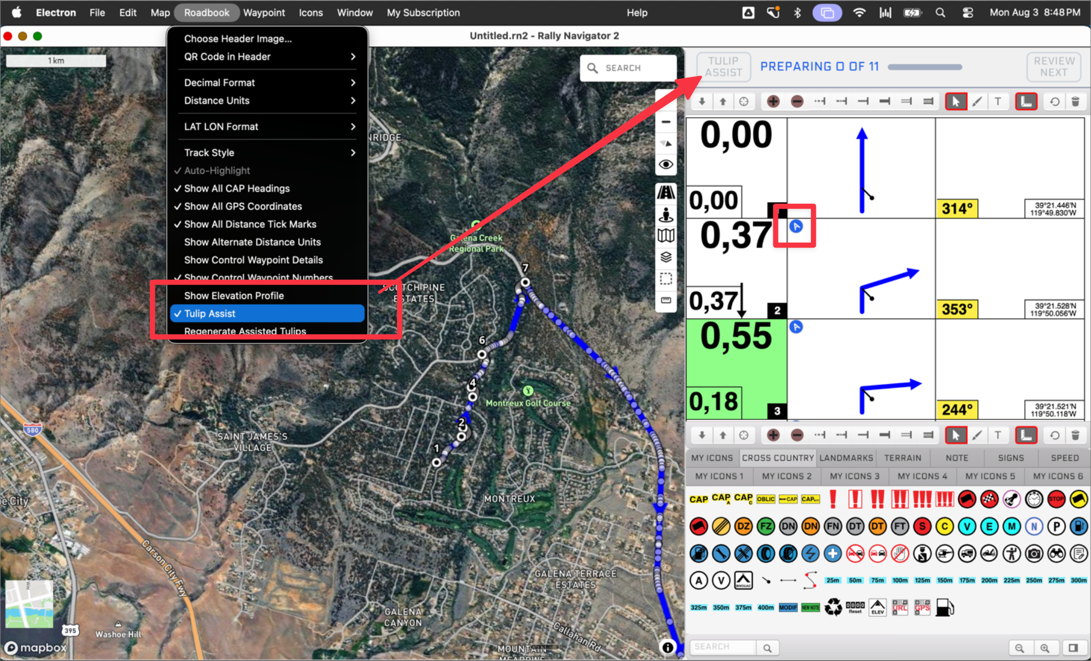Click the blue tulip-assist badge in the 0,37 row
The width and height of the screenshot is (1091, 661).
796,226
